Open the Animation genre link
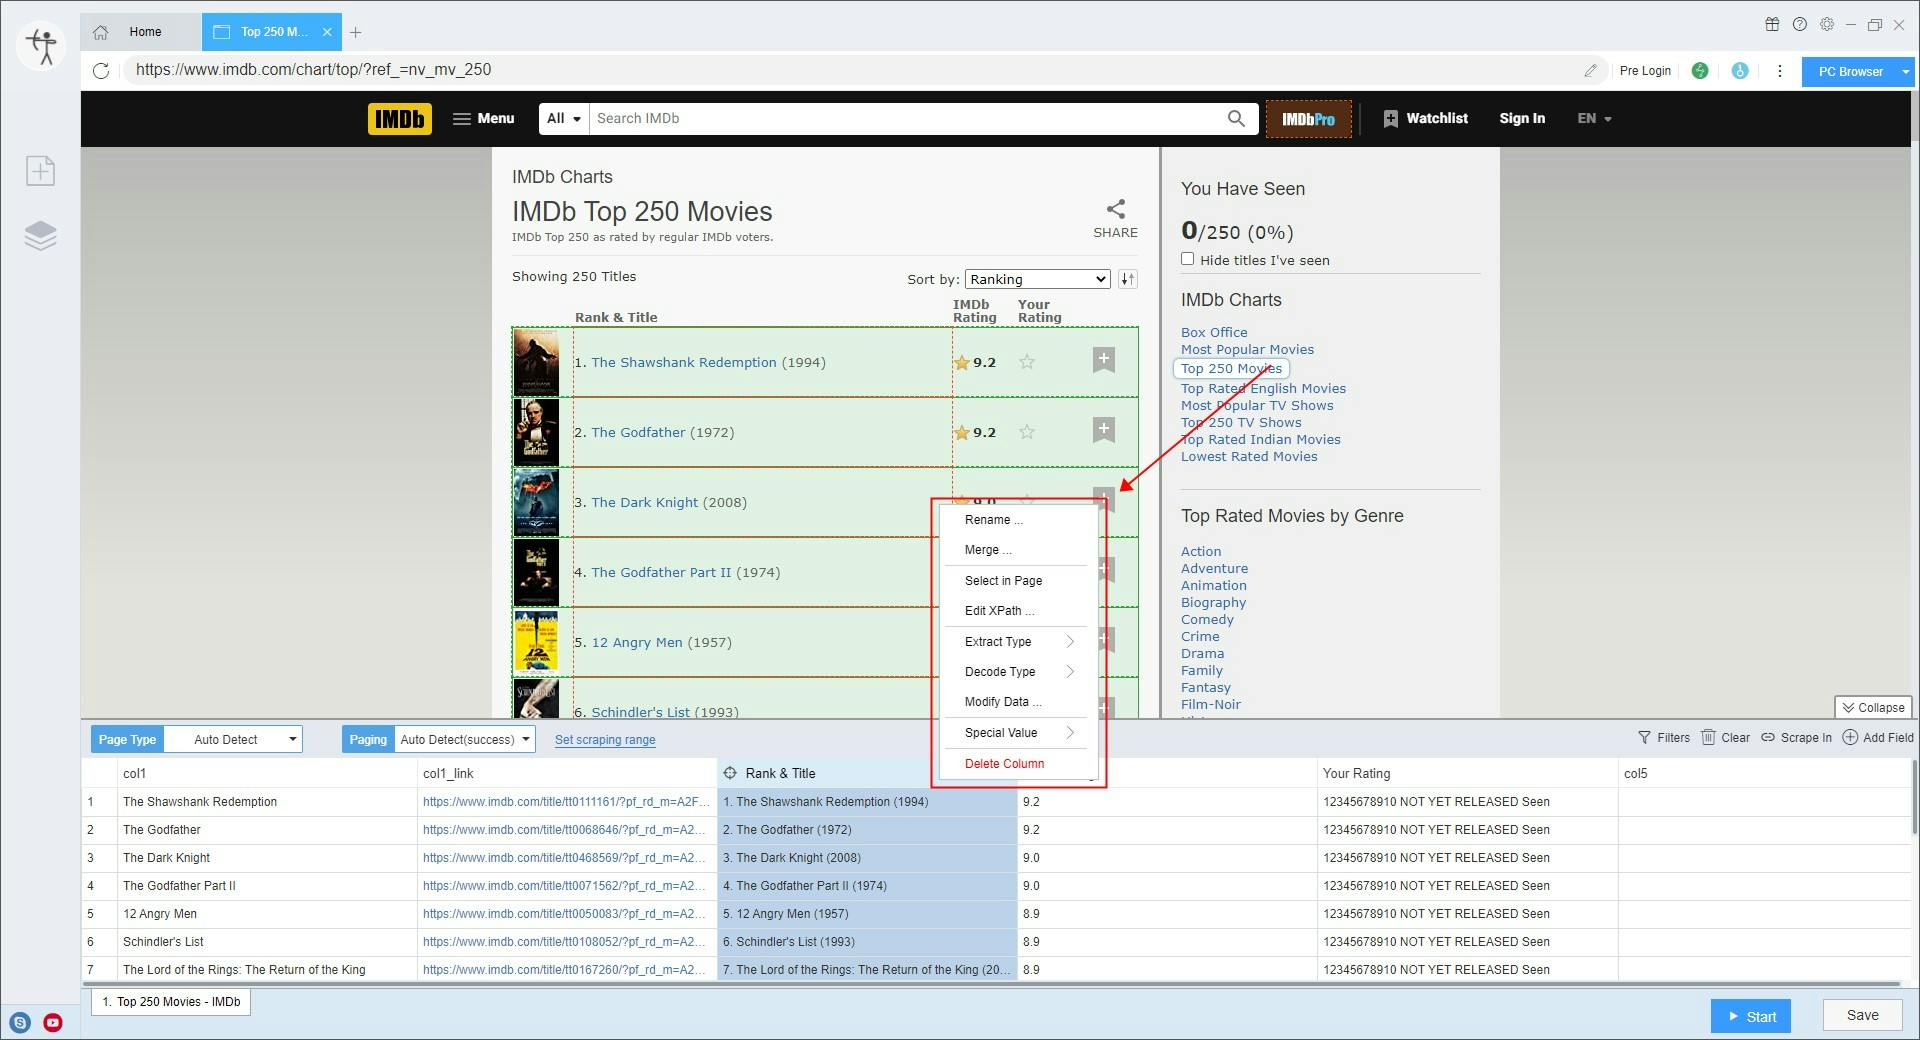This screenshot has width=1920, height=1040. pos(1213,585)
